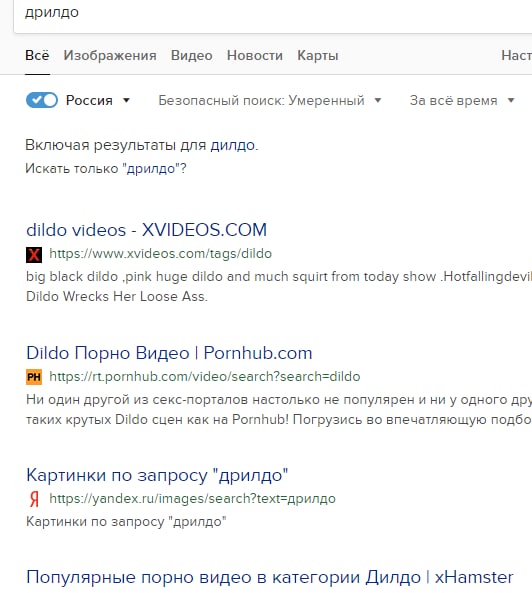Open Картинки по запросу "дрилдо" result

(157, 475)
